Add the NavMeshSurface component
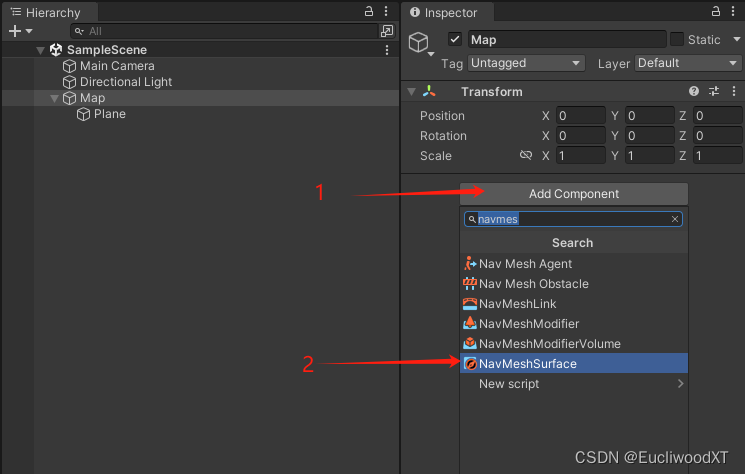 [x=574, y=363]
